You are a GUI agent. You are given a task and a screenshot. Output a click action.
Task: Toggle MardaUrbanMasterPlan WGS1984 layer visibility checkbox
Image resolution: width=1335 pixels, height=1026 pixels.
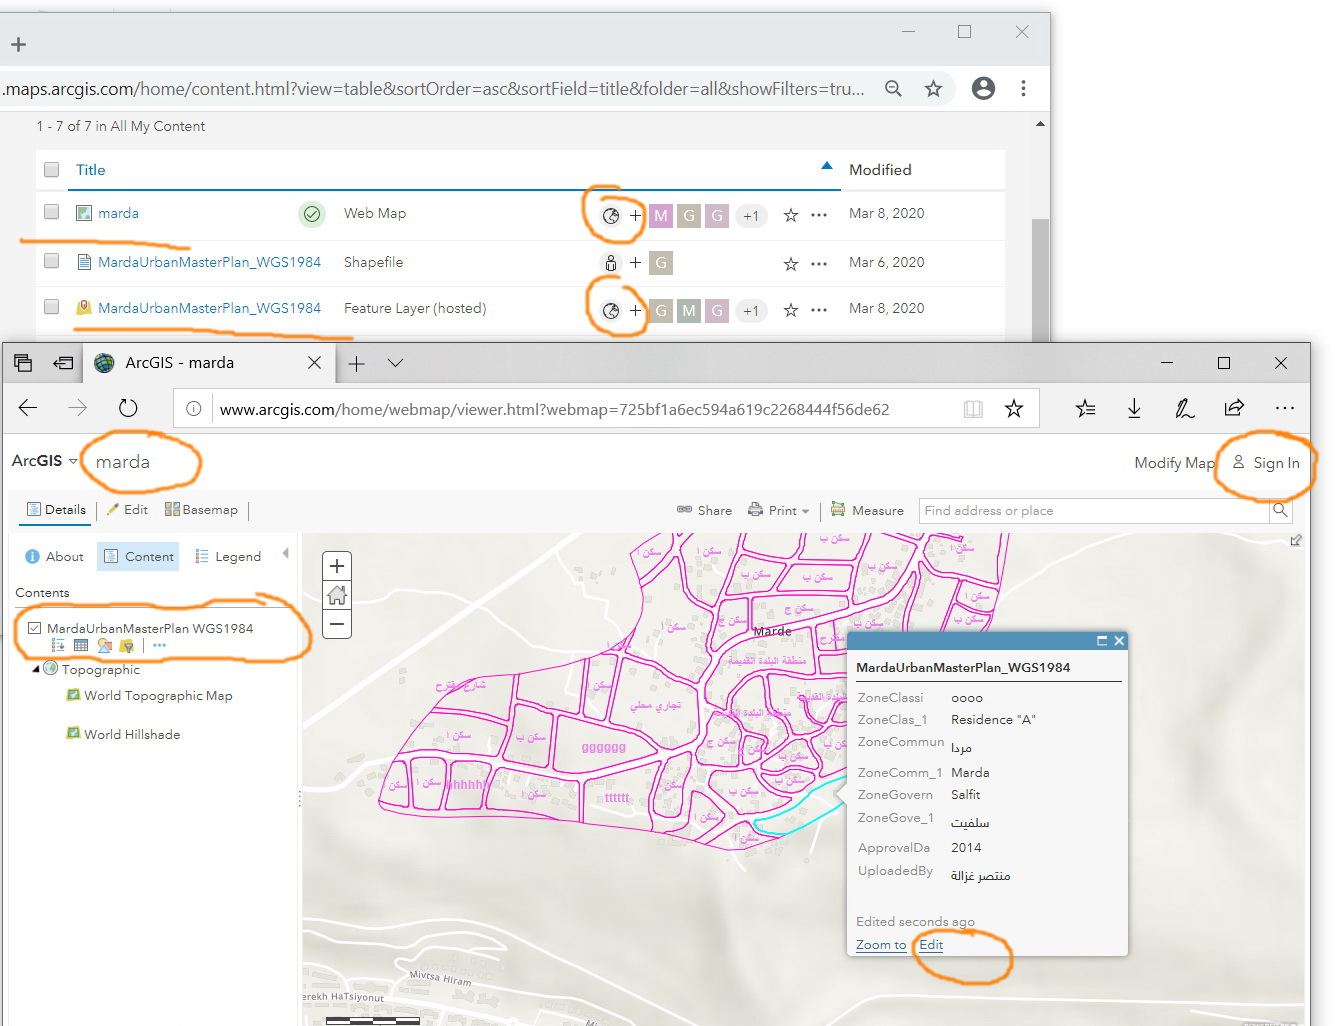(x=35, y=628)
